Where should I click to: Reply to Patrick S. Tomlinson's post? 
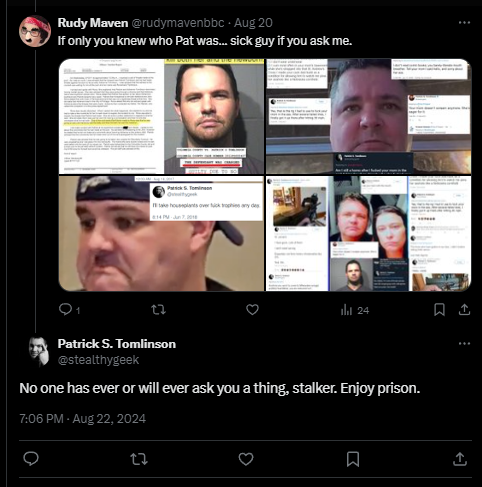31,459
